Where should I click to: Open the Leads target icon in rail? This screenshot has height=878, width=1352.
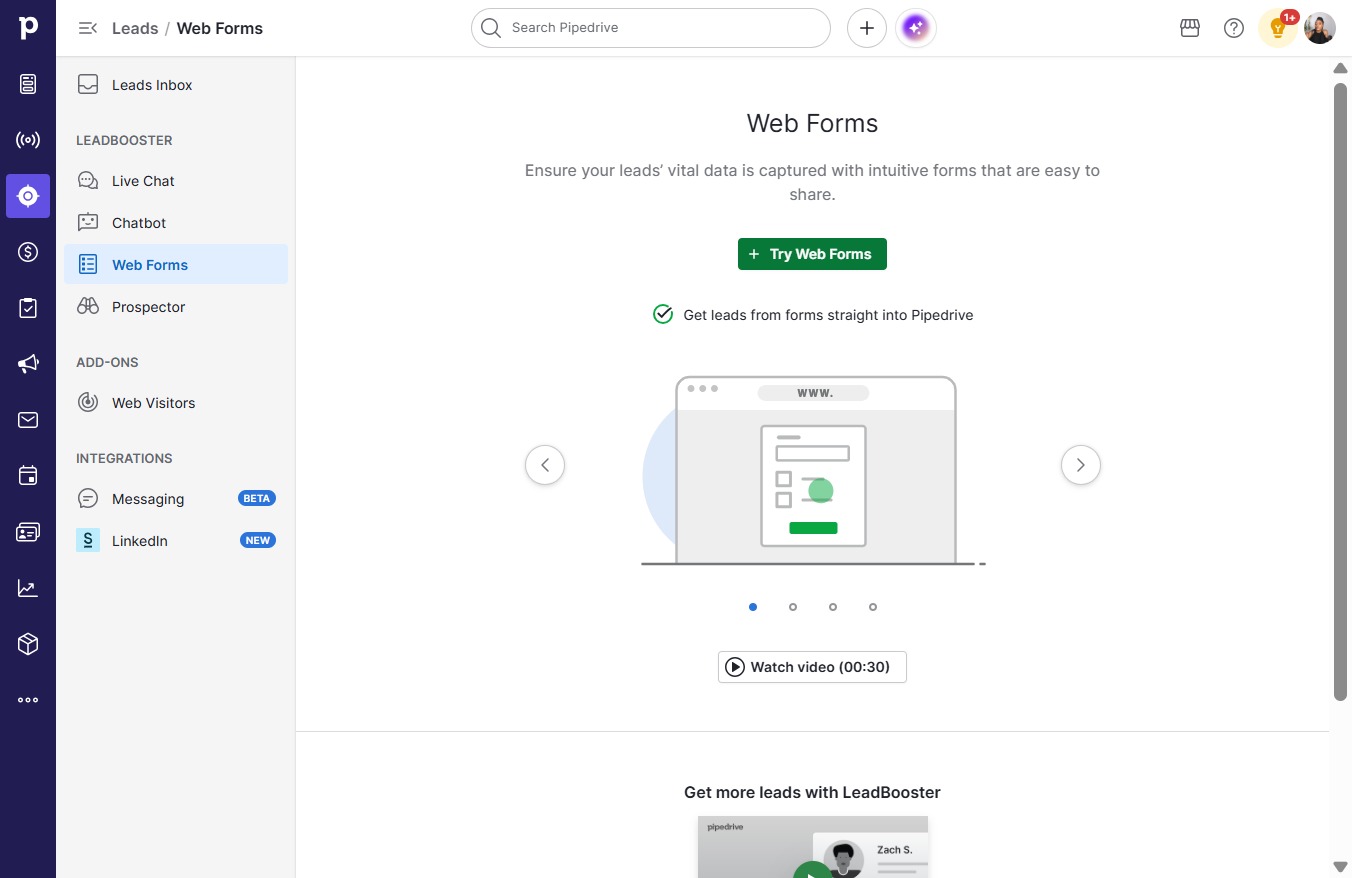(x=28, y=196)
